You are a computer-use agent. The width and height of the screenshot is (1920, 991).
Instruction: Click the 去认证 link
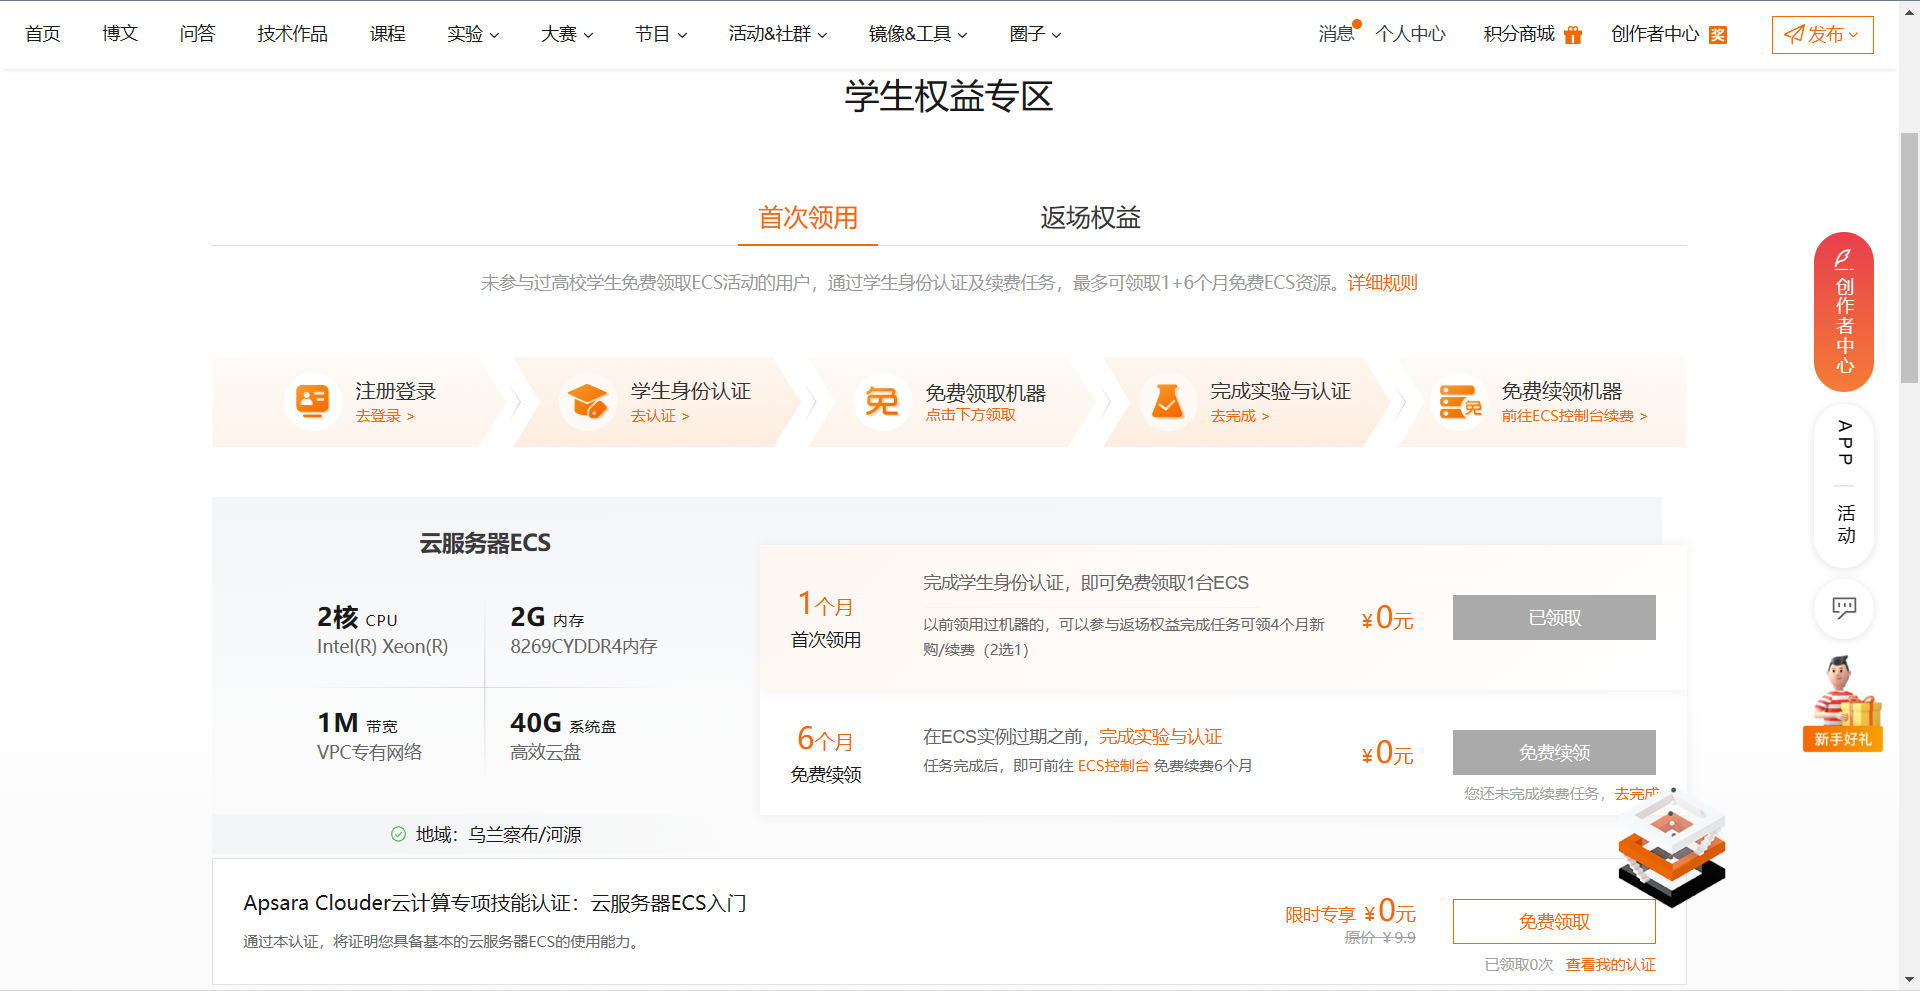coord(660,416)
